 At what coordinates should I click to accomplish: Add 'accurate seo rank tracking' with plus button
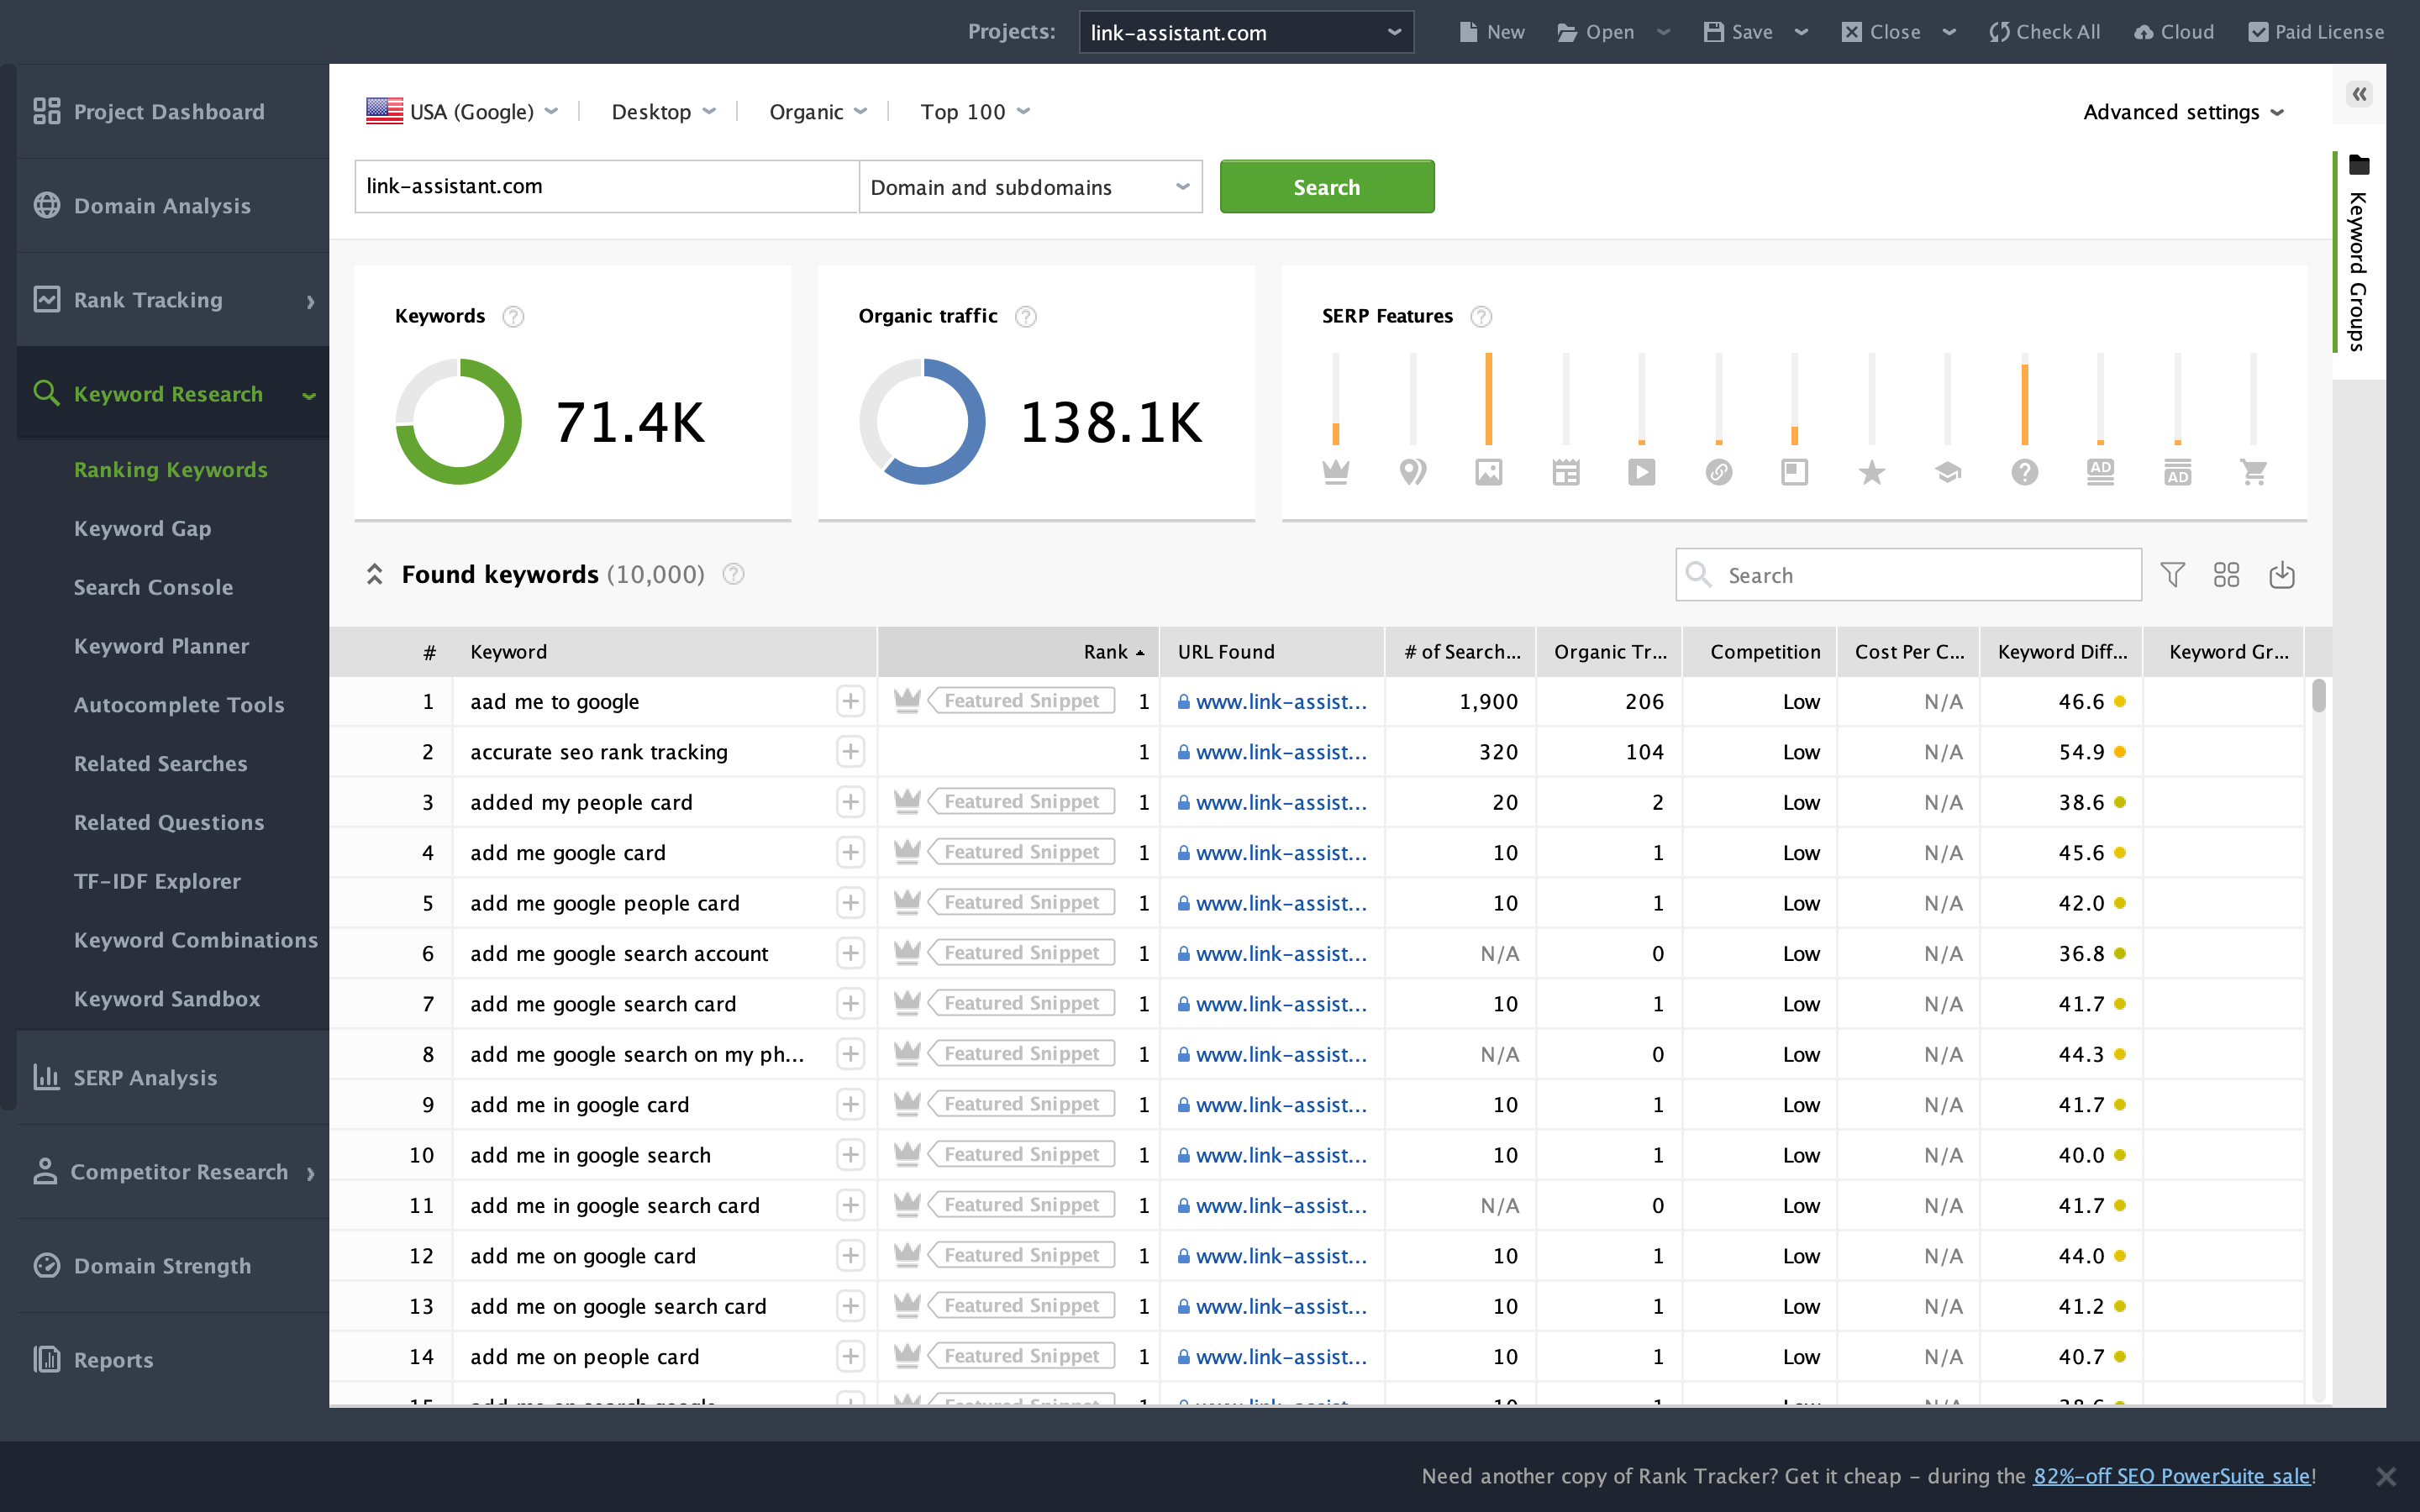[850, 752]
